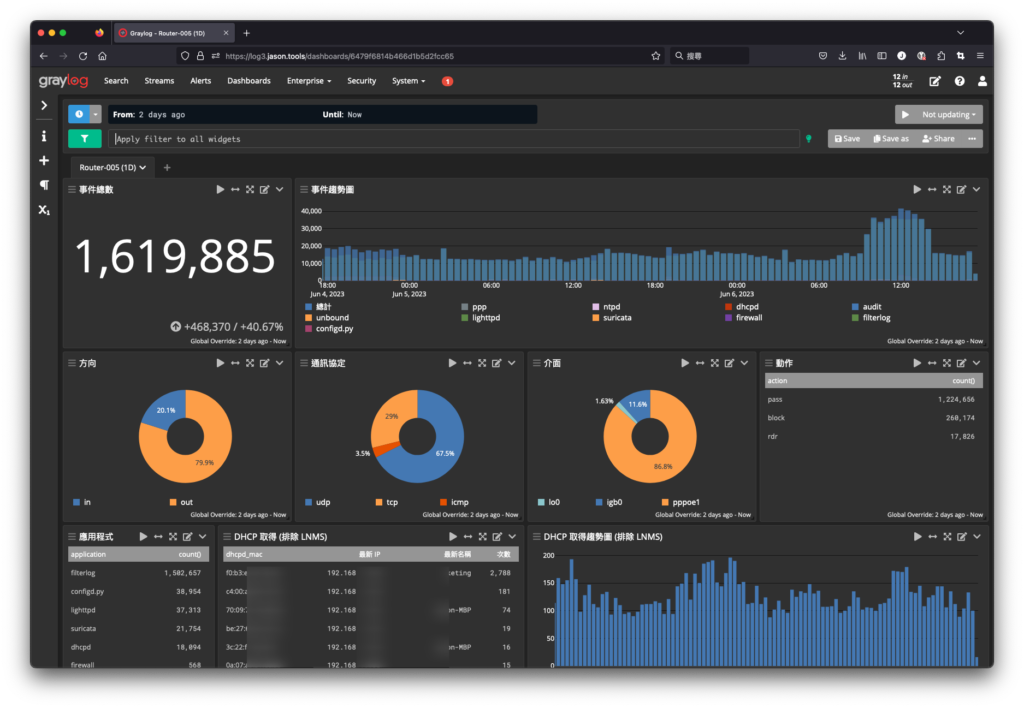Click the green lightbulb query help icon
This screenshot has width=1024, height=708.
[x=809, y=138]
